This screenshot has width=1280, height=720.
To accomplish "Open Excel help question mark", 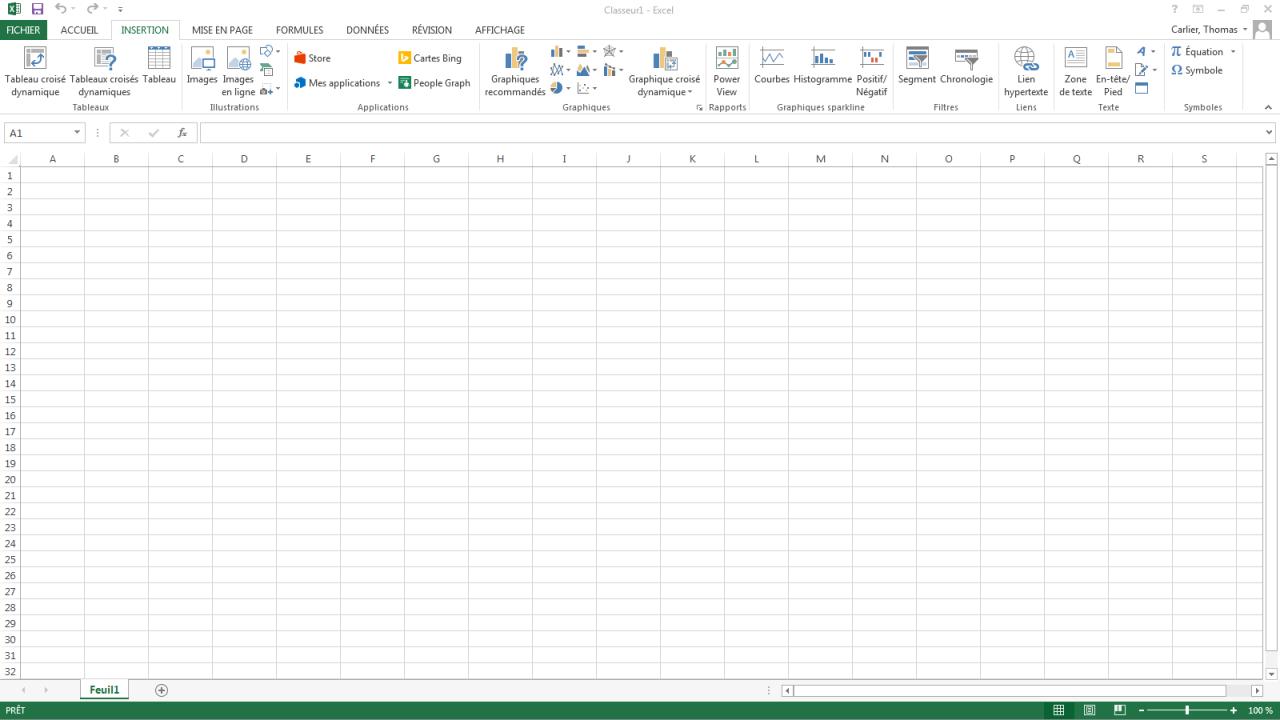I will coord(1174,9).
